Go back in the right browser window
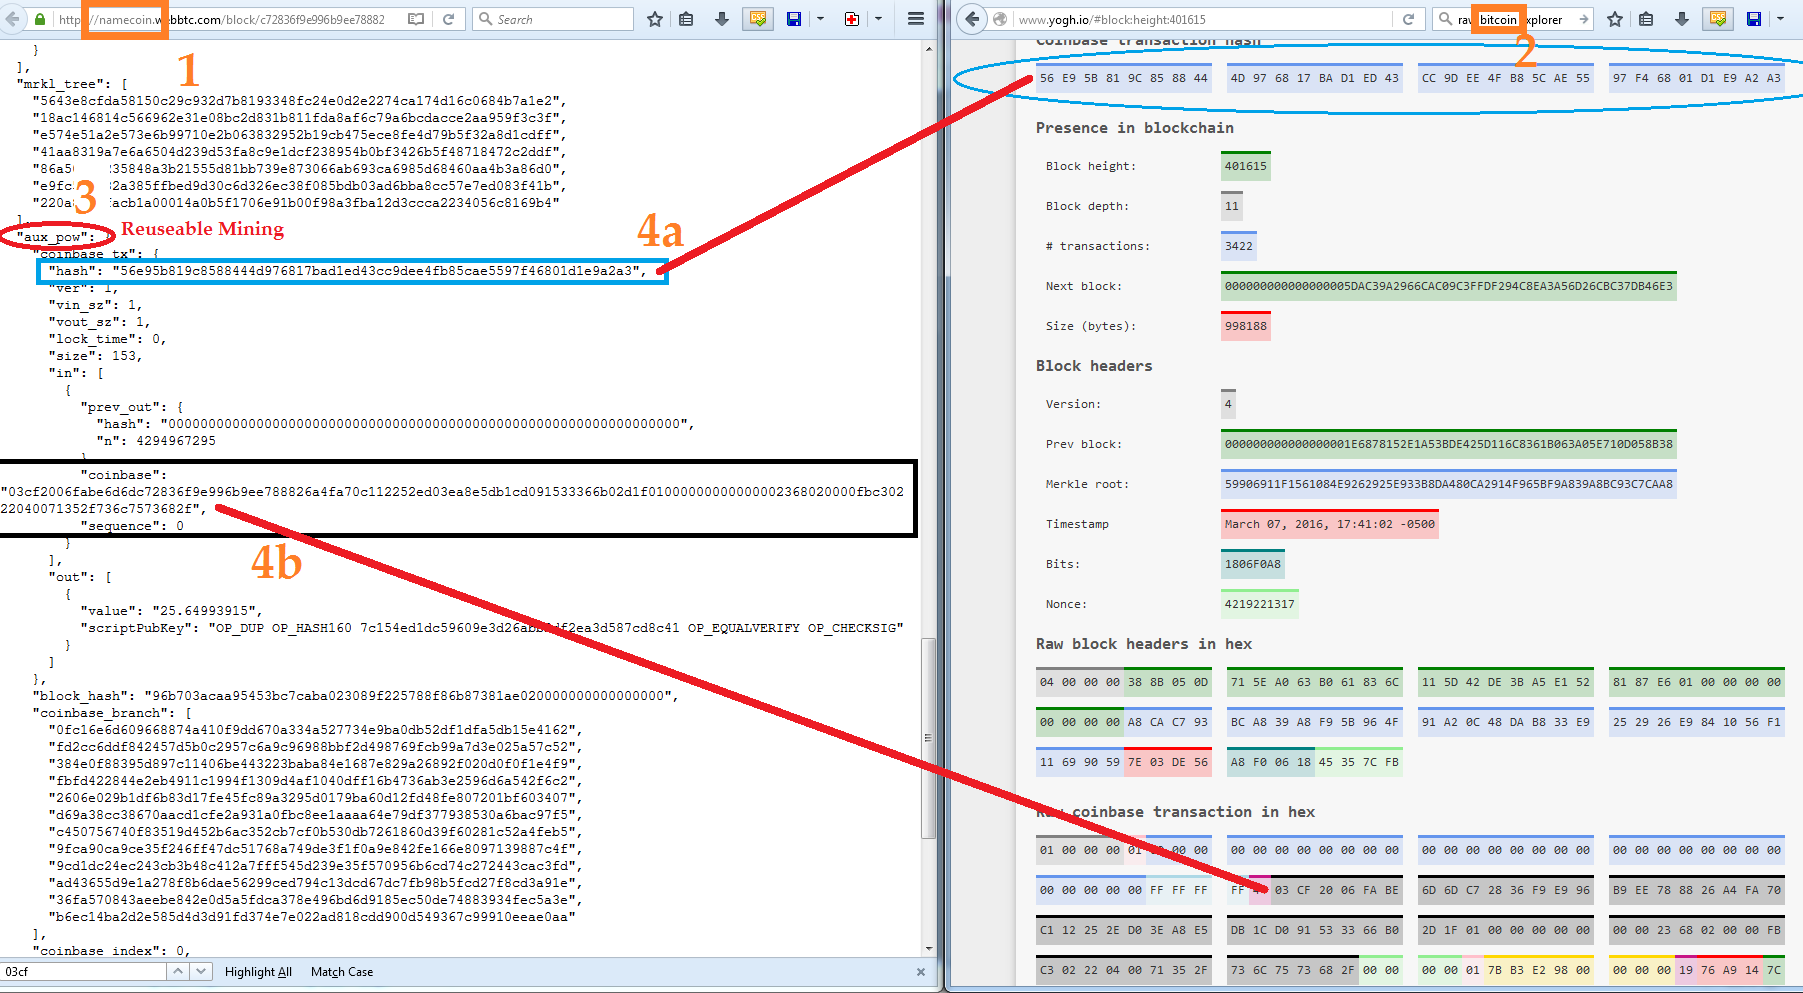1803x993 pixels. pyautogui.click(x=972, y=19)
